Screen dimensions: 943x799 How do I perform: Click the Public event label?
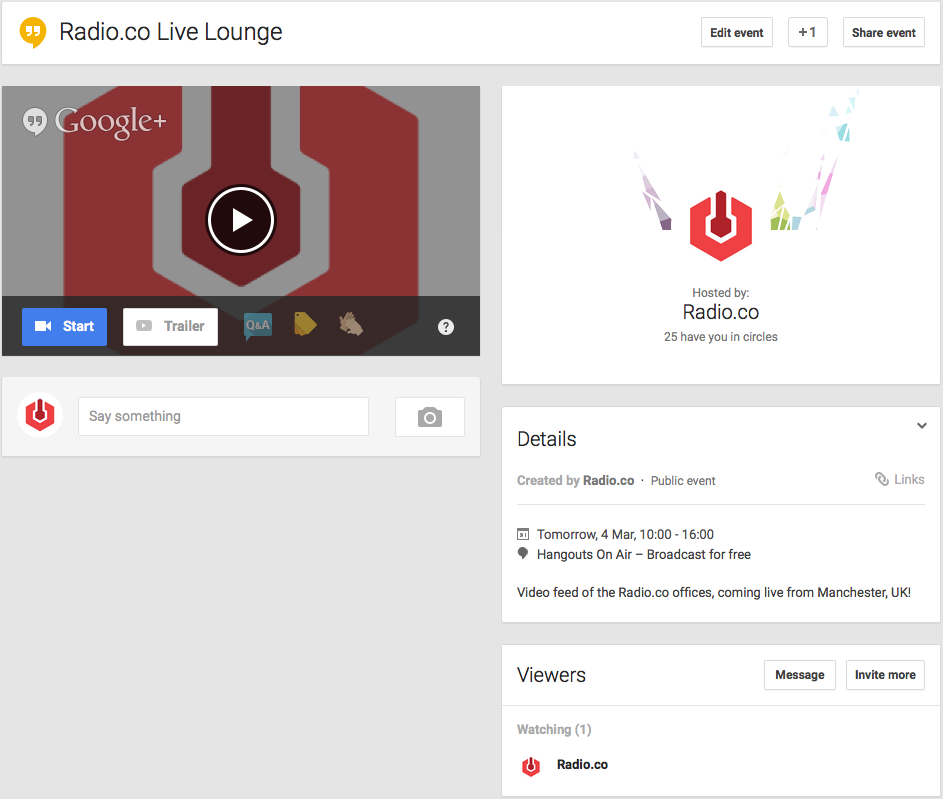(x=683, y=481)
